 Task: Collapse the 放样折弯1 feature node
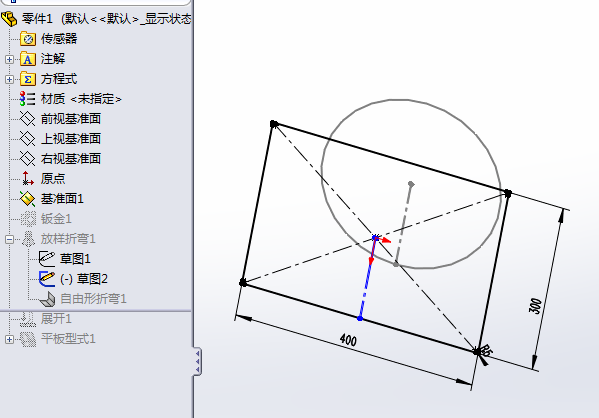pyautogui.click(x=10, y=239)
